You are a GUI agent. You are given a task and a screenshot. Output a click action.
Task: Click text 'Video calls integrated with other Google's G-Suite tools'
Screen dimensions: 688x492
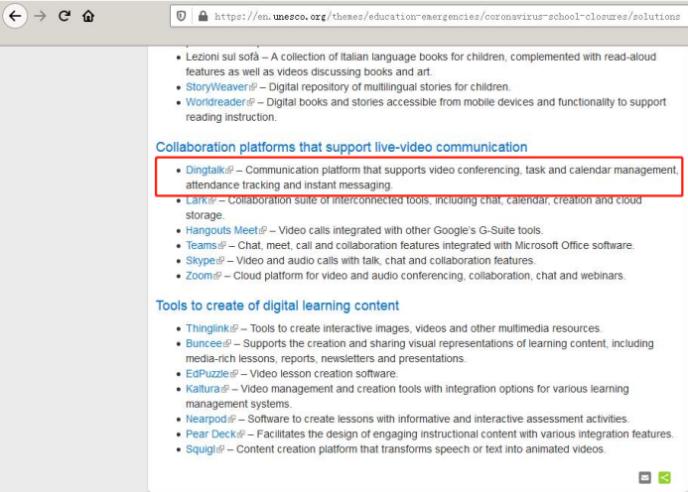pyautogui.click(x=410, y=230)
